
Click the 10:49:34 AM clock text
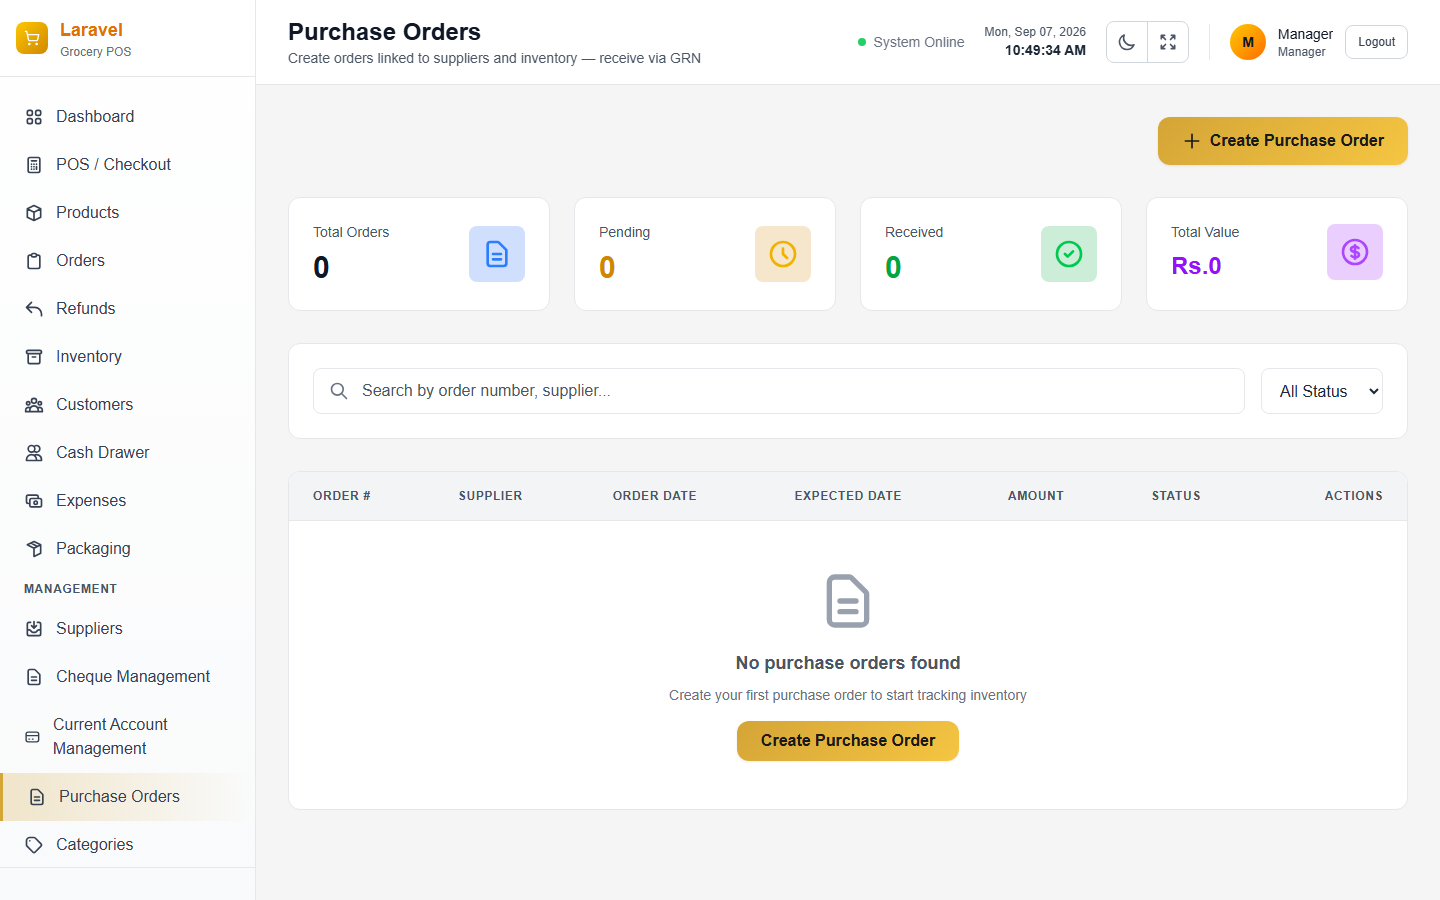pyautogui.click(x=1045, y=50)
